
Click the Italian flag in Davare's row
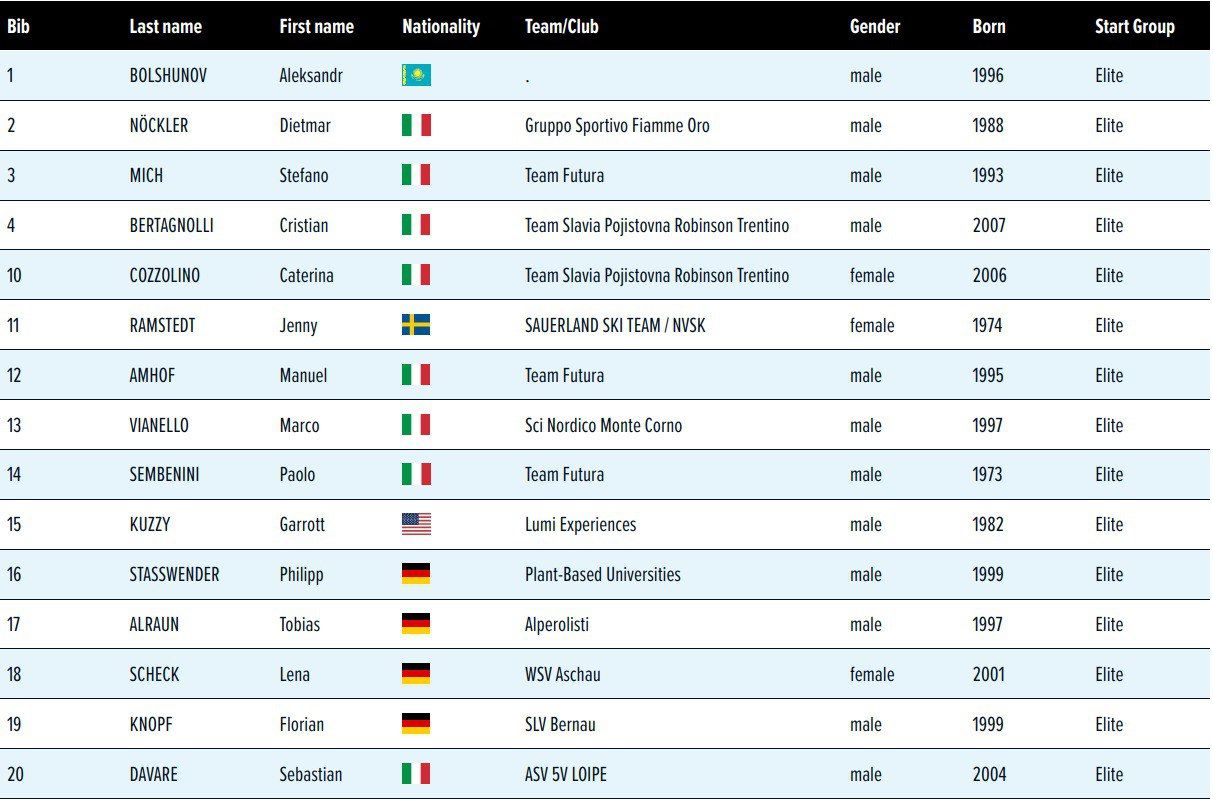pos(416,774)
